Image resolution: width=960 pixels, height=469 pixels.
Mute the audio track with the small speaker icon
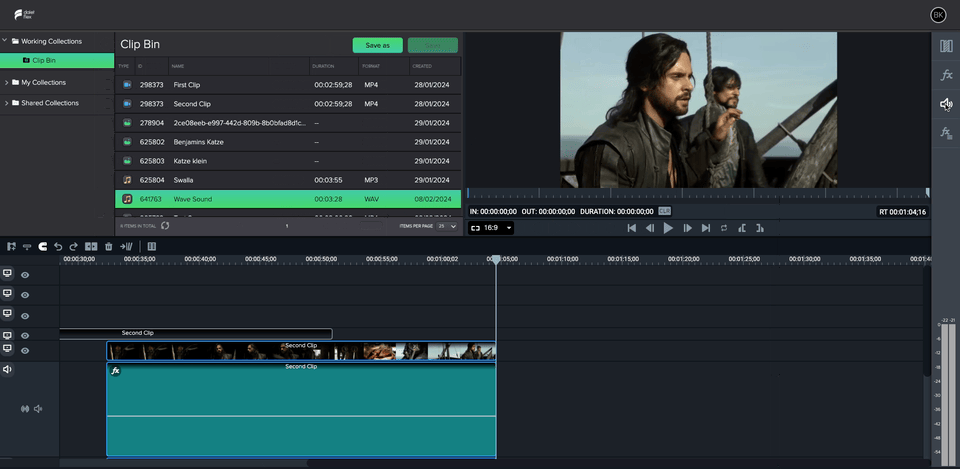(x=38, y=408)
